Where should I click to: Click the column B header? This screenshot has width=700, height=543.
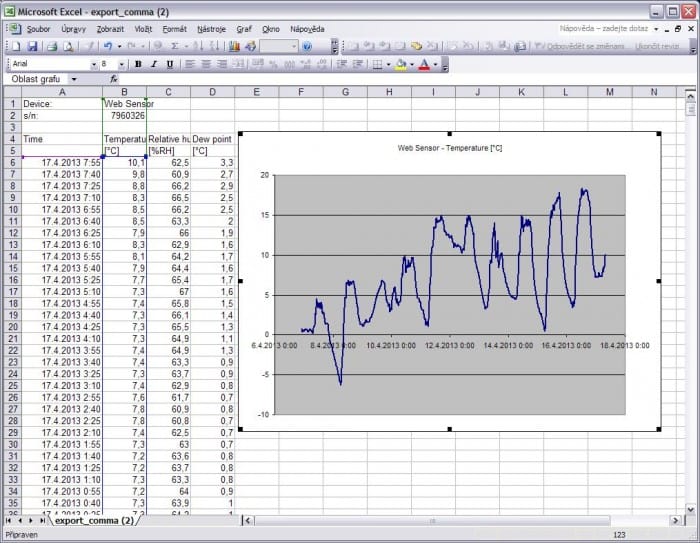point(125,92)
